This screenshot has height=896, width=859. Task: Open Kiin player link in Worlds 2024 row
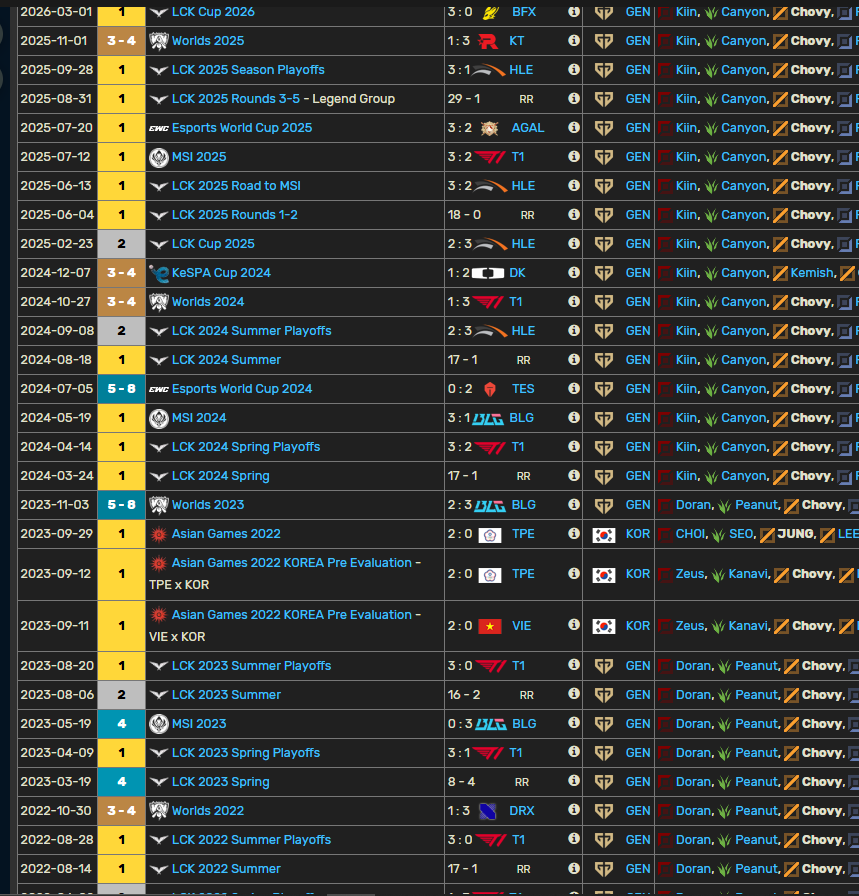(686, 302)
